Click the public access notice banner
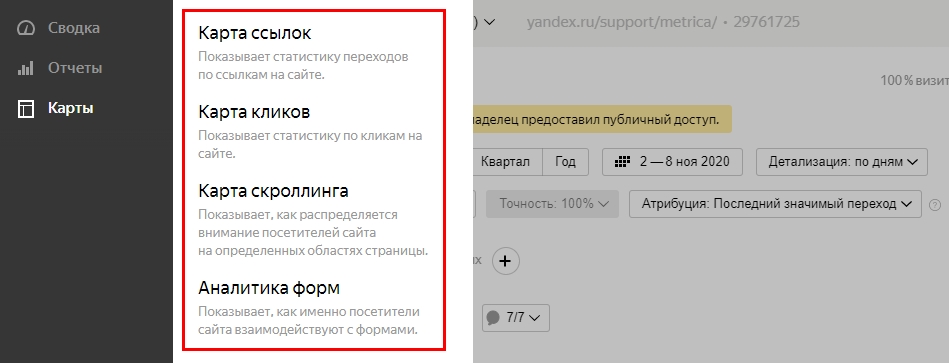Viewport: 949px width, 363px height. tap(602, 119)
